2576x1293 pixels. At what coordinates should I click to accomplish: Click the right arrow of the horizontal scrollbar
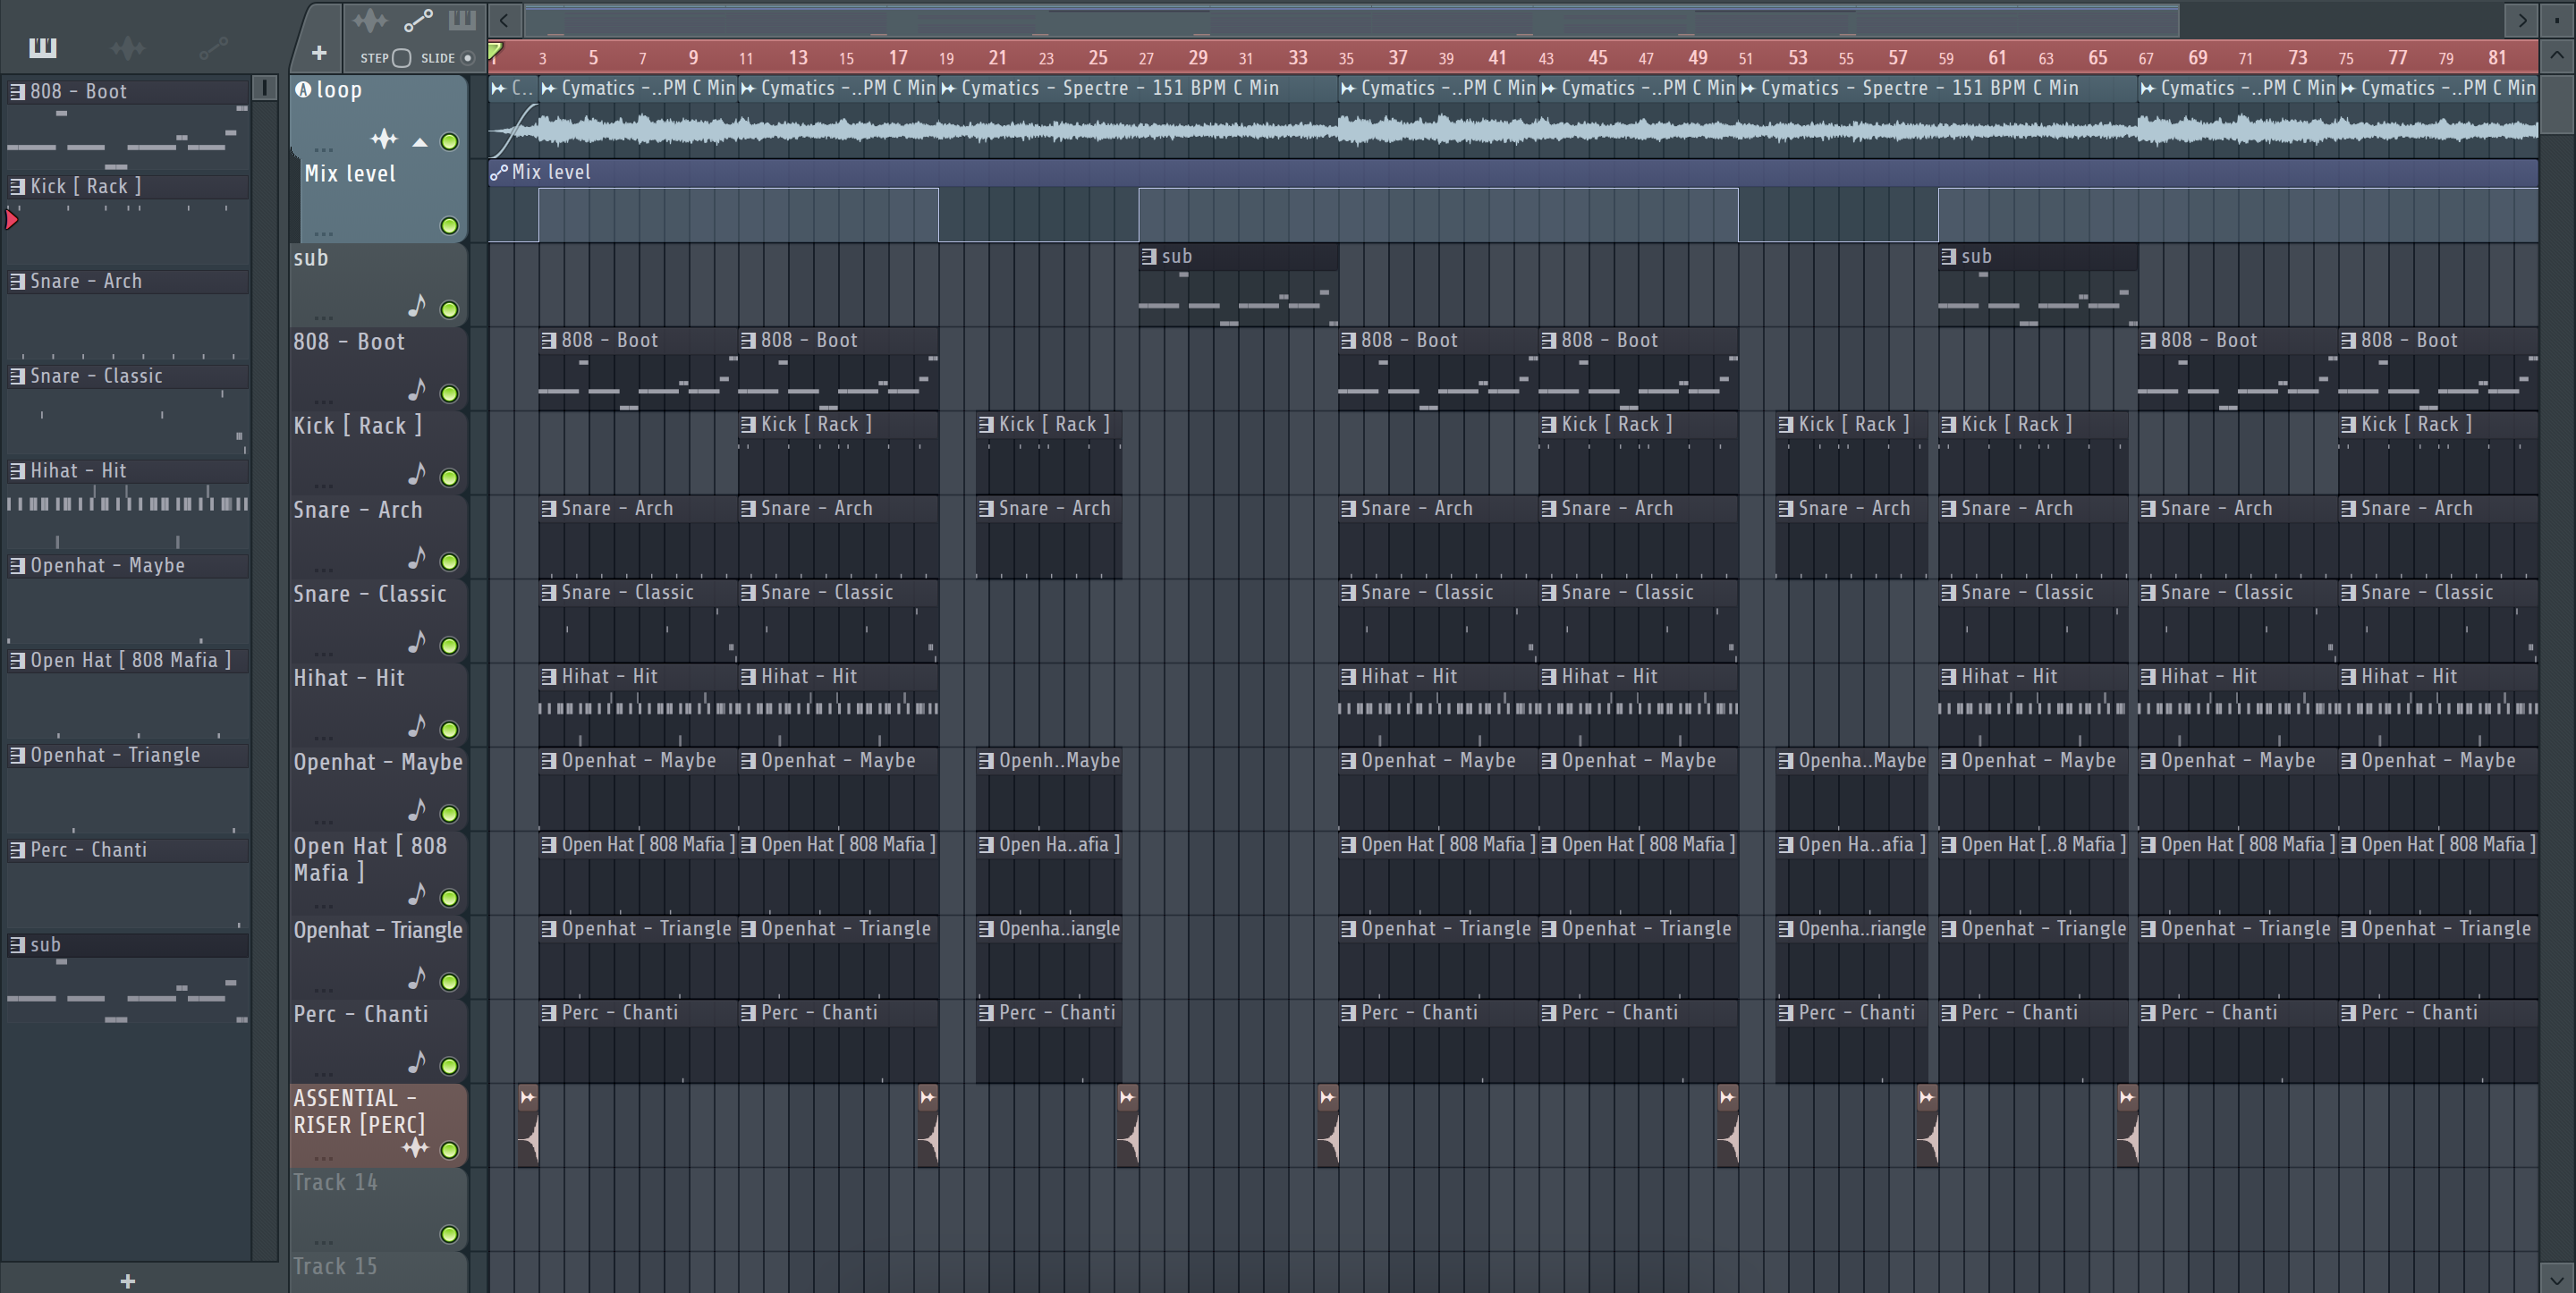point(2522,20)
